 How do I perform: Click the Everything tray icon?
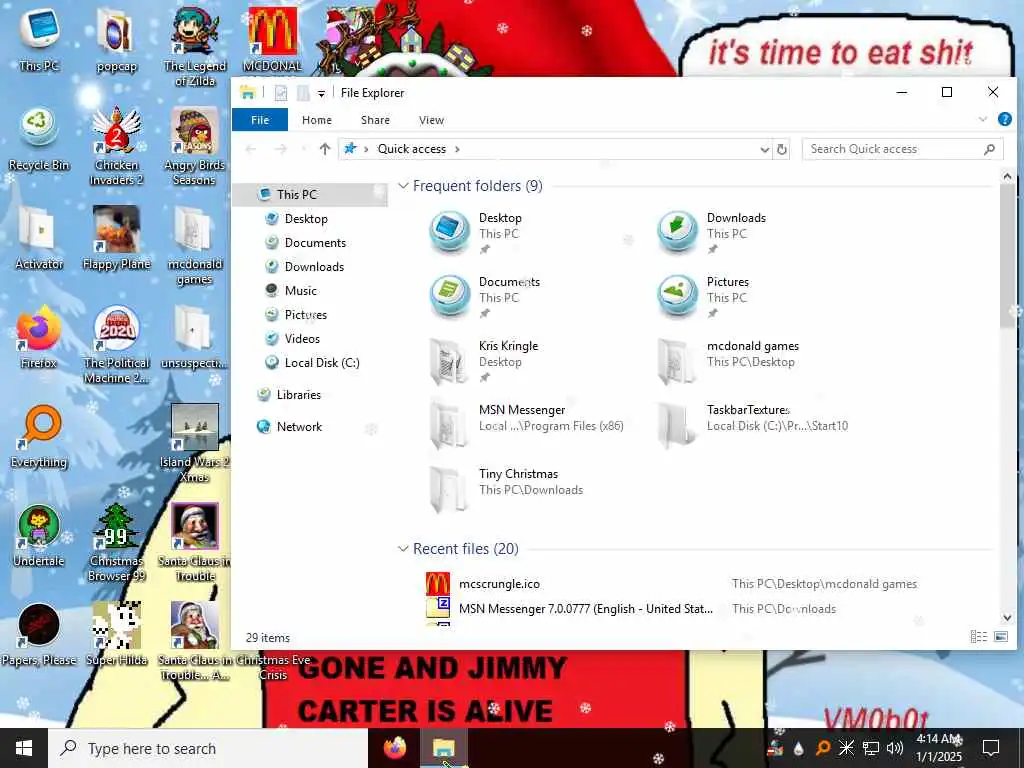(x=823, y=748)
